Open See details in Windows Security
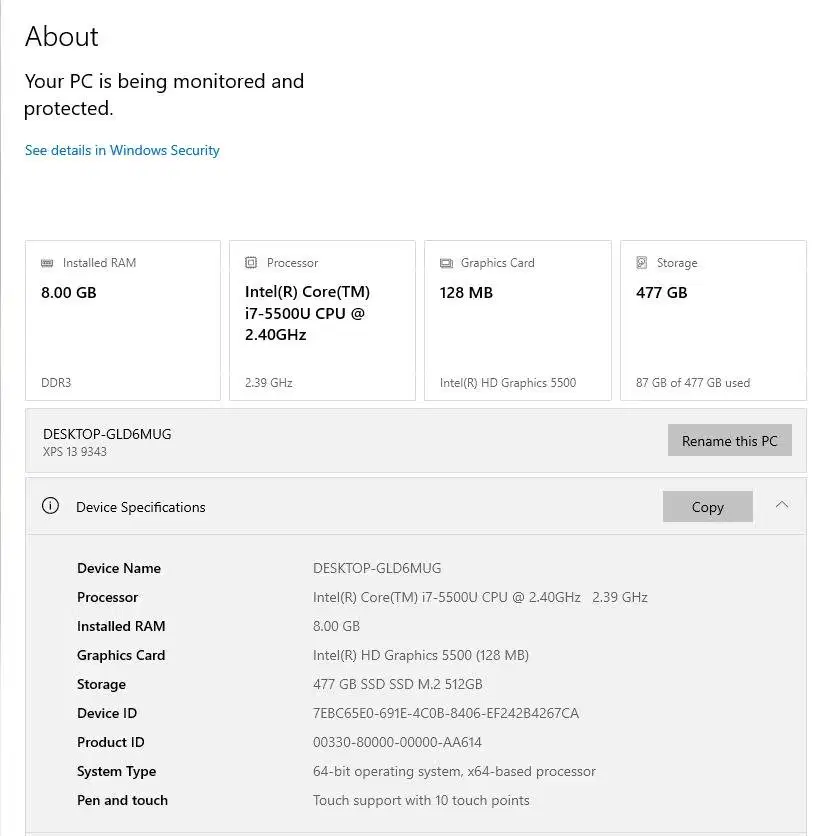Screen dimensions: 836x836 tap(122, 150)
